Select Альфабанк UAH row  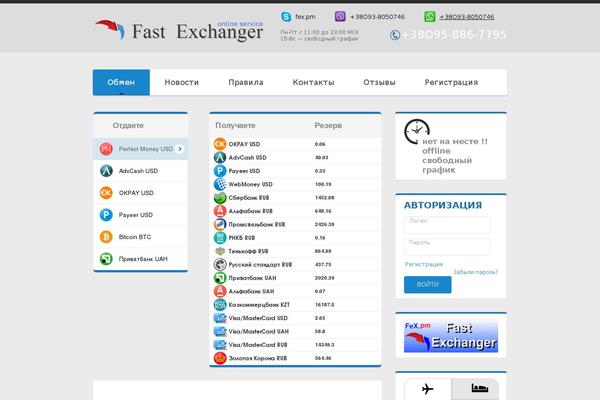pyautogui.click(x=295, y=291)
